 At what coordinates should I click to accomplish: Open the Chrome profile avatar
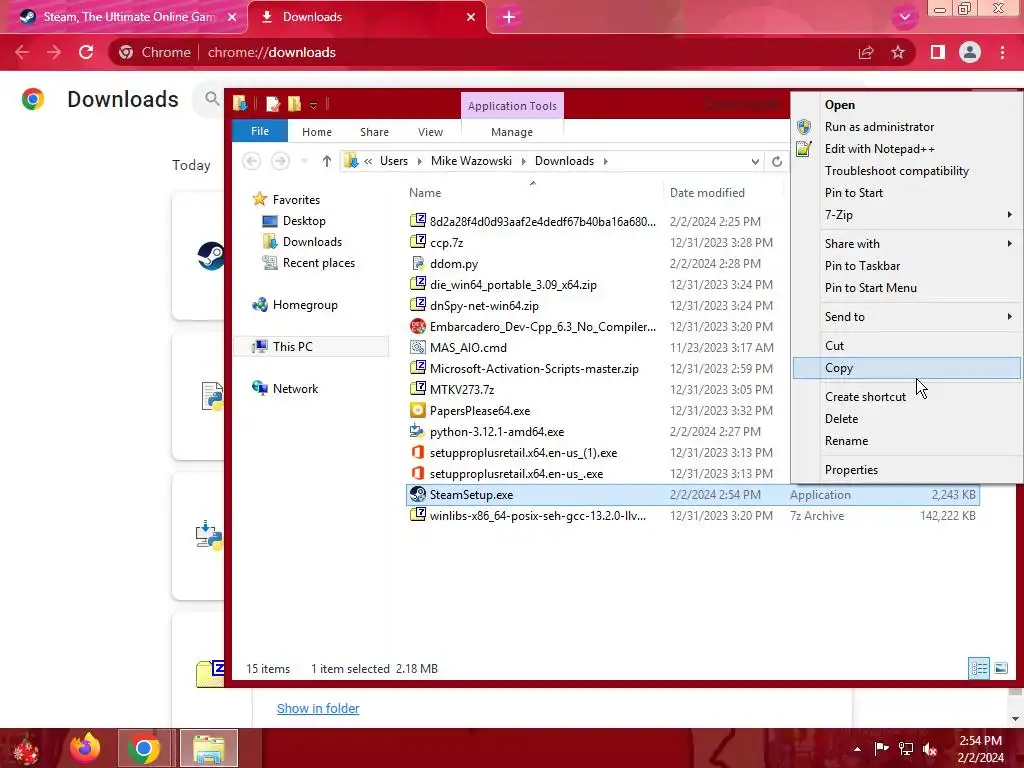(x=970, y=52)
